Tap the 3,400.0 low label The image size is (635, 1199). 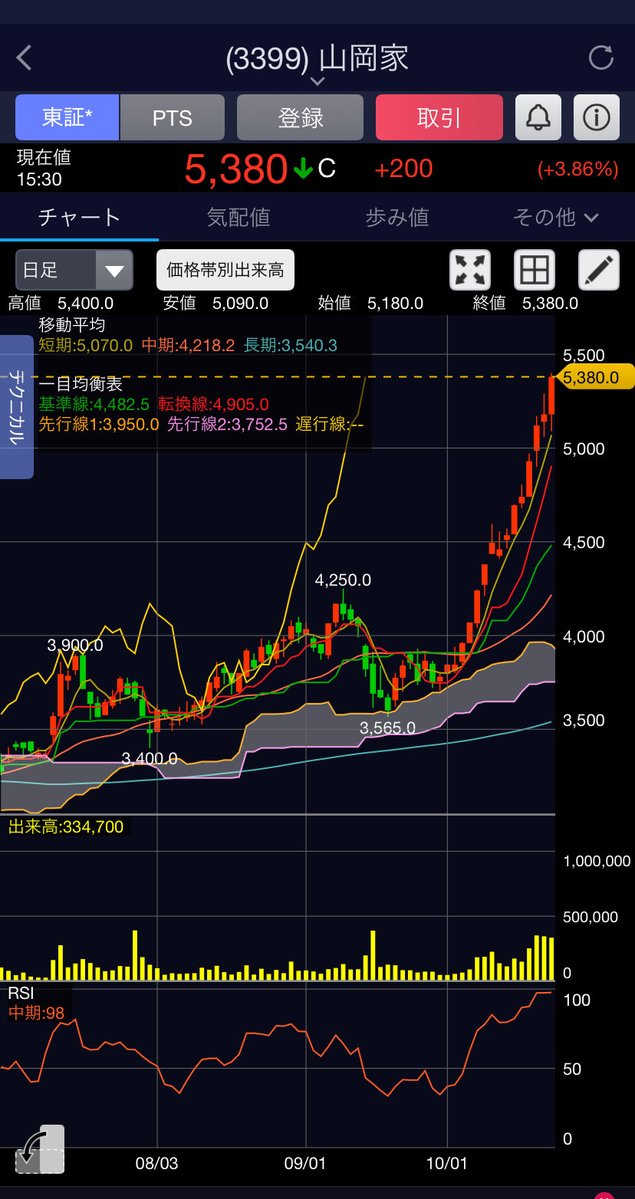click(149, 759)
